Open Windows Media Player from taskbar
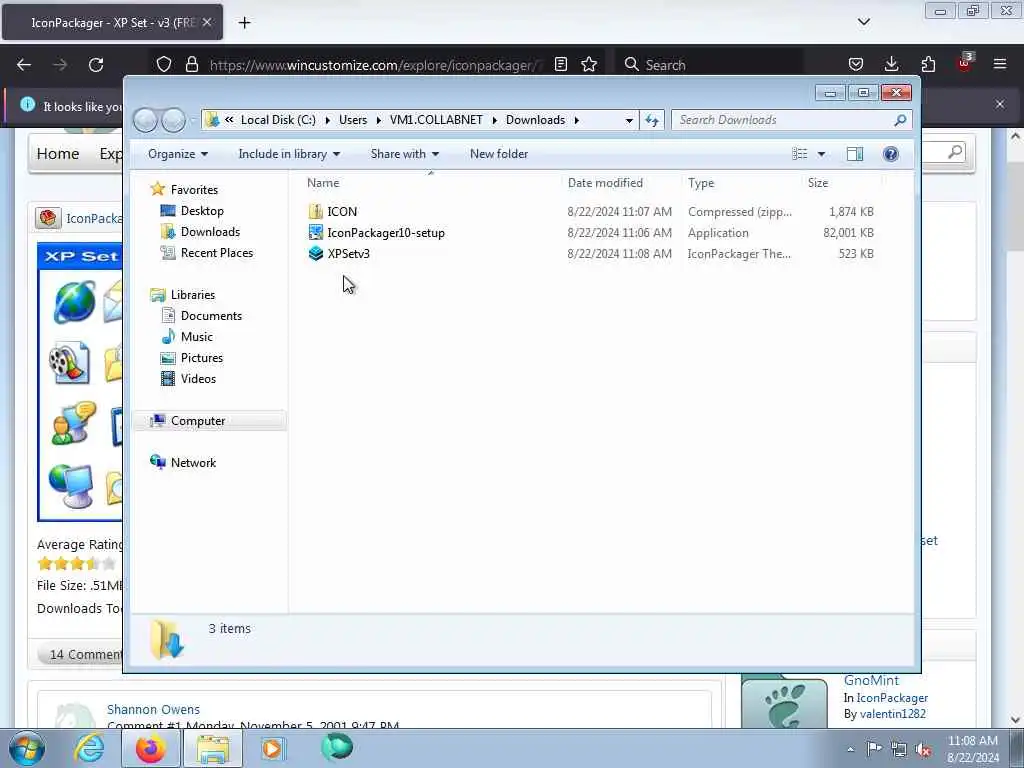This screenshot has width=1024, height=768. click(x=273, y=748)
